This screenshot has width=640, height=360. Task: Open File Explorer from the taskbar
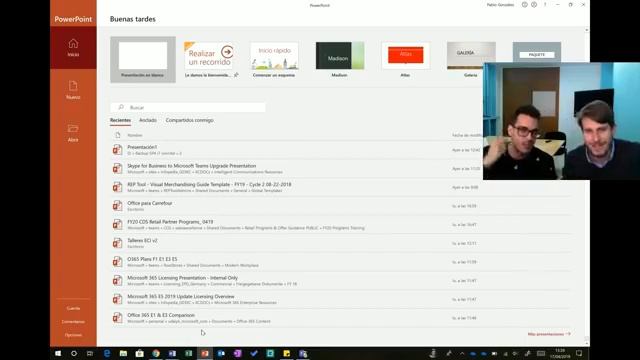coord(123,353)
